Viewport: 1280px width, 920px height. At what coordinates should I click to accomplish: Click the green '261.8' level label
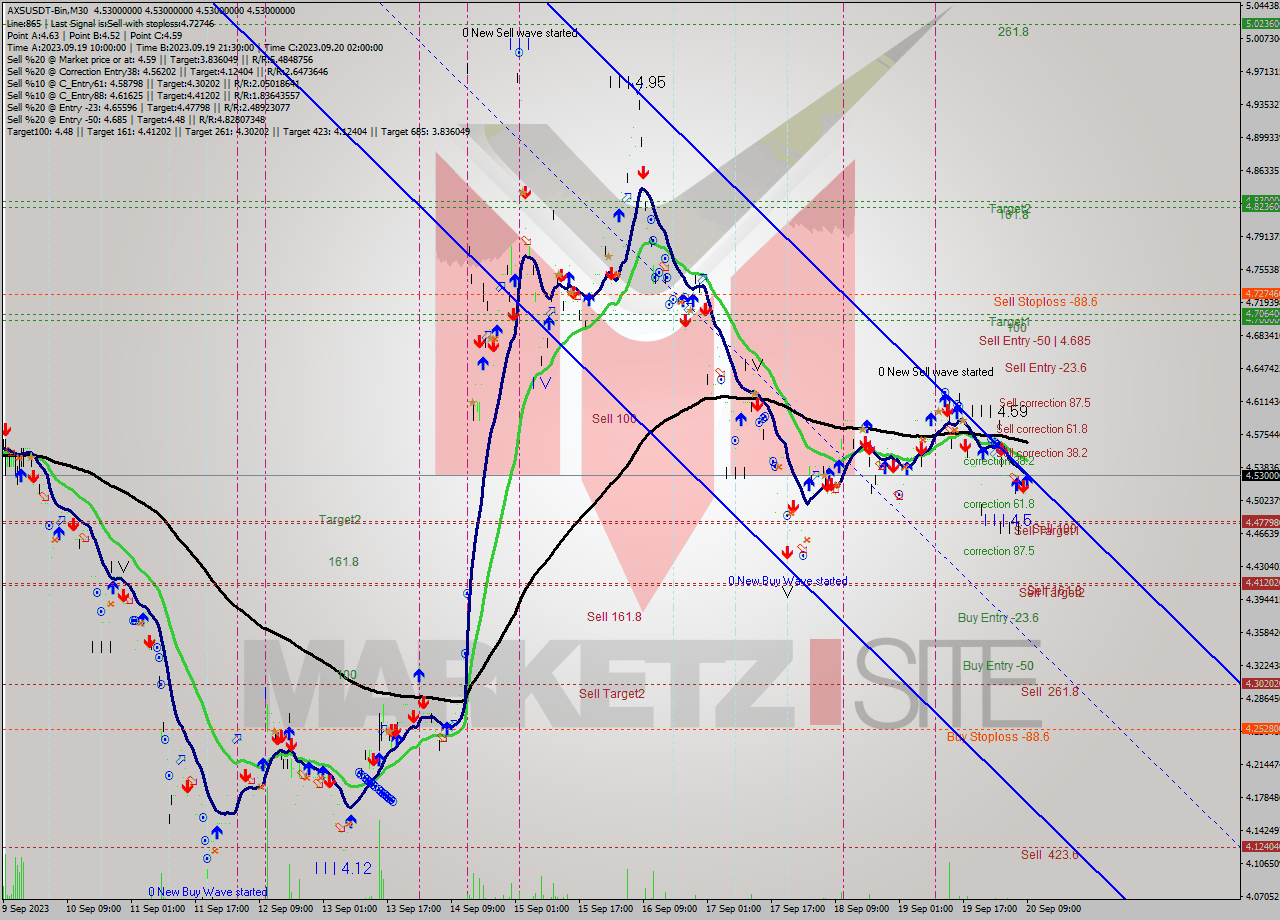click(x=1013, y=32)
